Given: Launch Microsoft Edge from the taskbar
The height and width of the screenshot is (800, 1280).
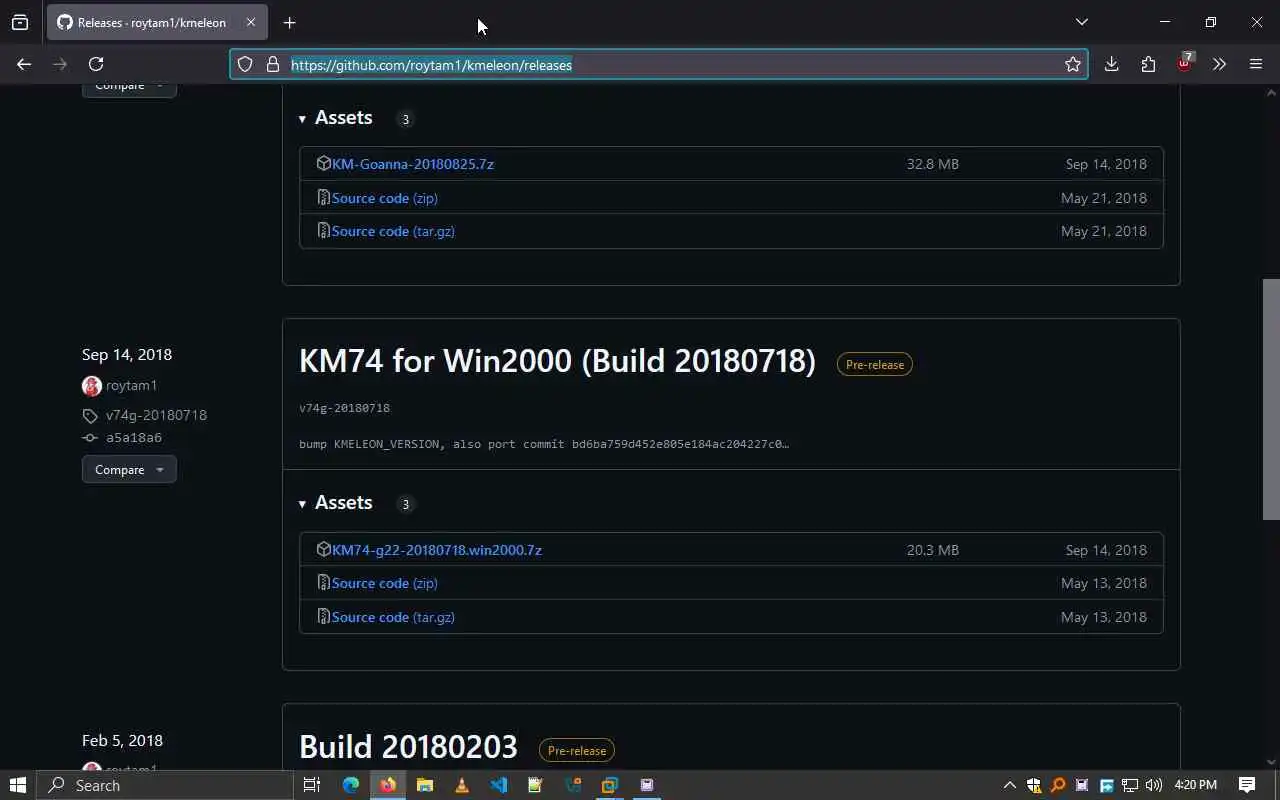Looking at the screenshot, I should (350, 785).
